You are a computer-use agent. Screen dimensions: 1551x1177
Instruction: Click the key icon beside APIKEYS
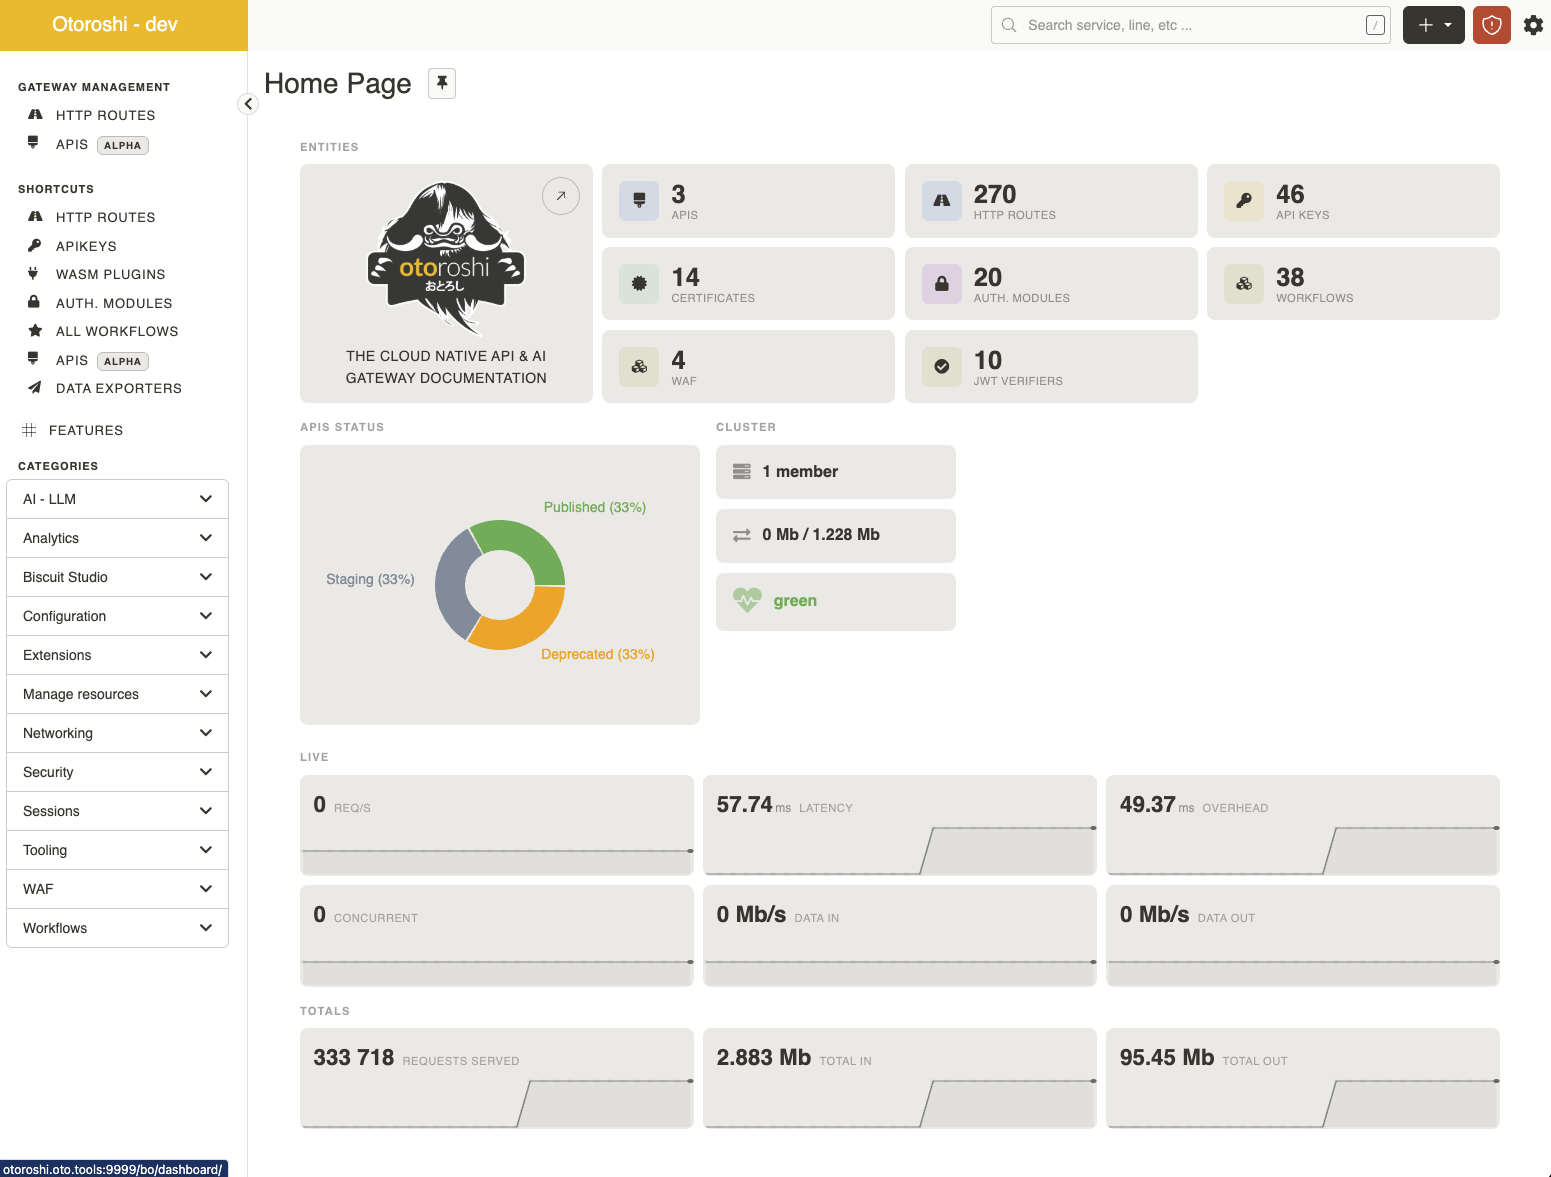point(34,245)
